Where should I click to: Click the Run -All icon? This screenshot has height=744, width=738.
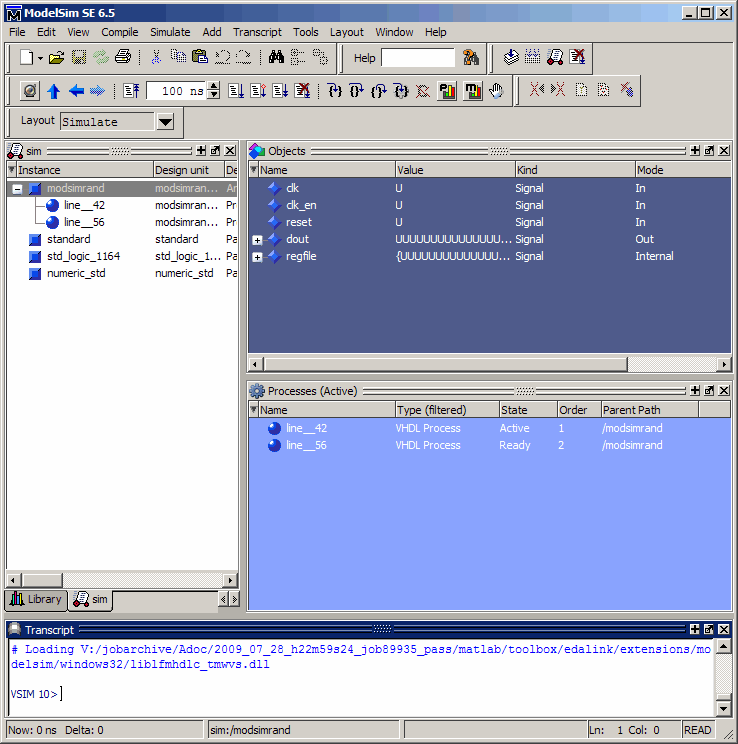pos(280,91)
